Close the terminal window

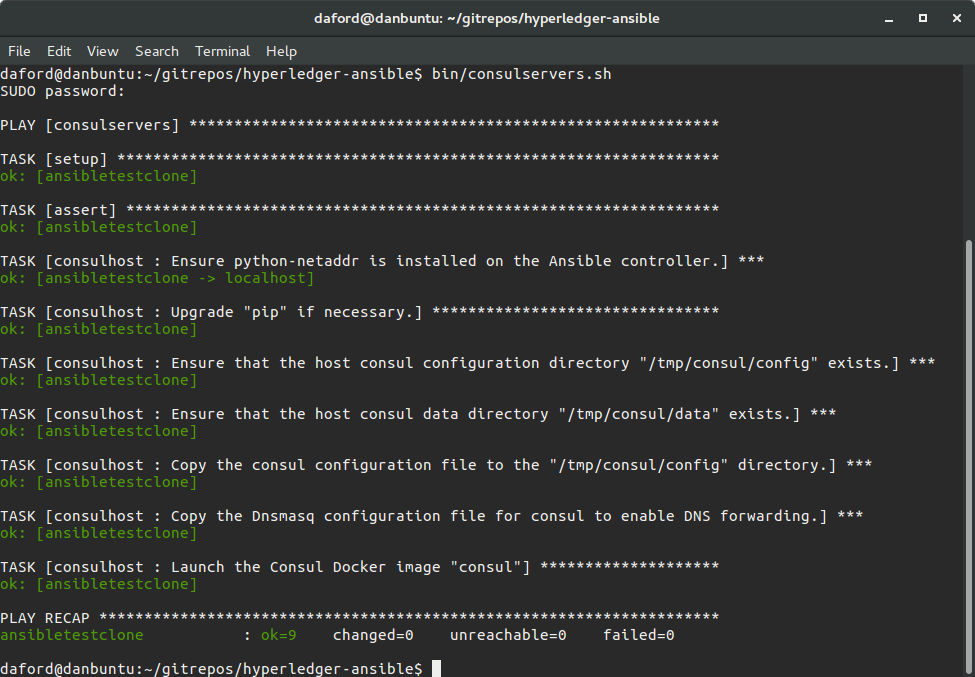click(x=957, y=18)
